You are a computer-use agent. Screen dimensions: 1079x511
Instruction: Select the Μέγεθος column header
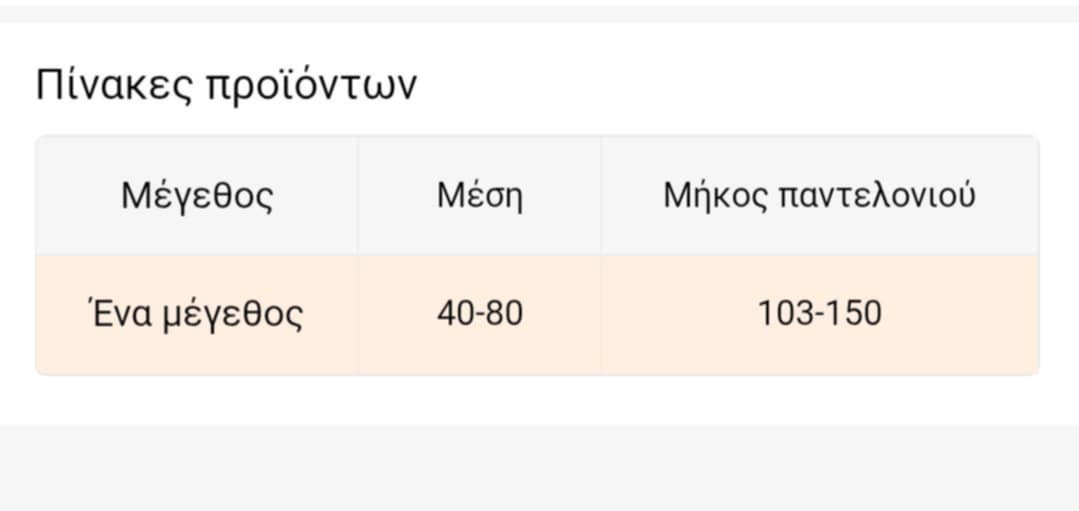pyautogui.click(x=197, y=195)
